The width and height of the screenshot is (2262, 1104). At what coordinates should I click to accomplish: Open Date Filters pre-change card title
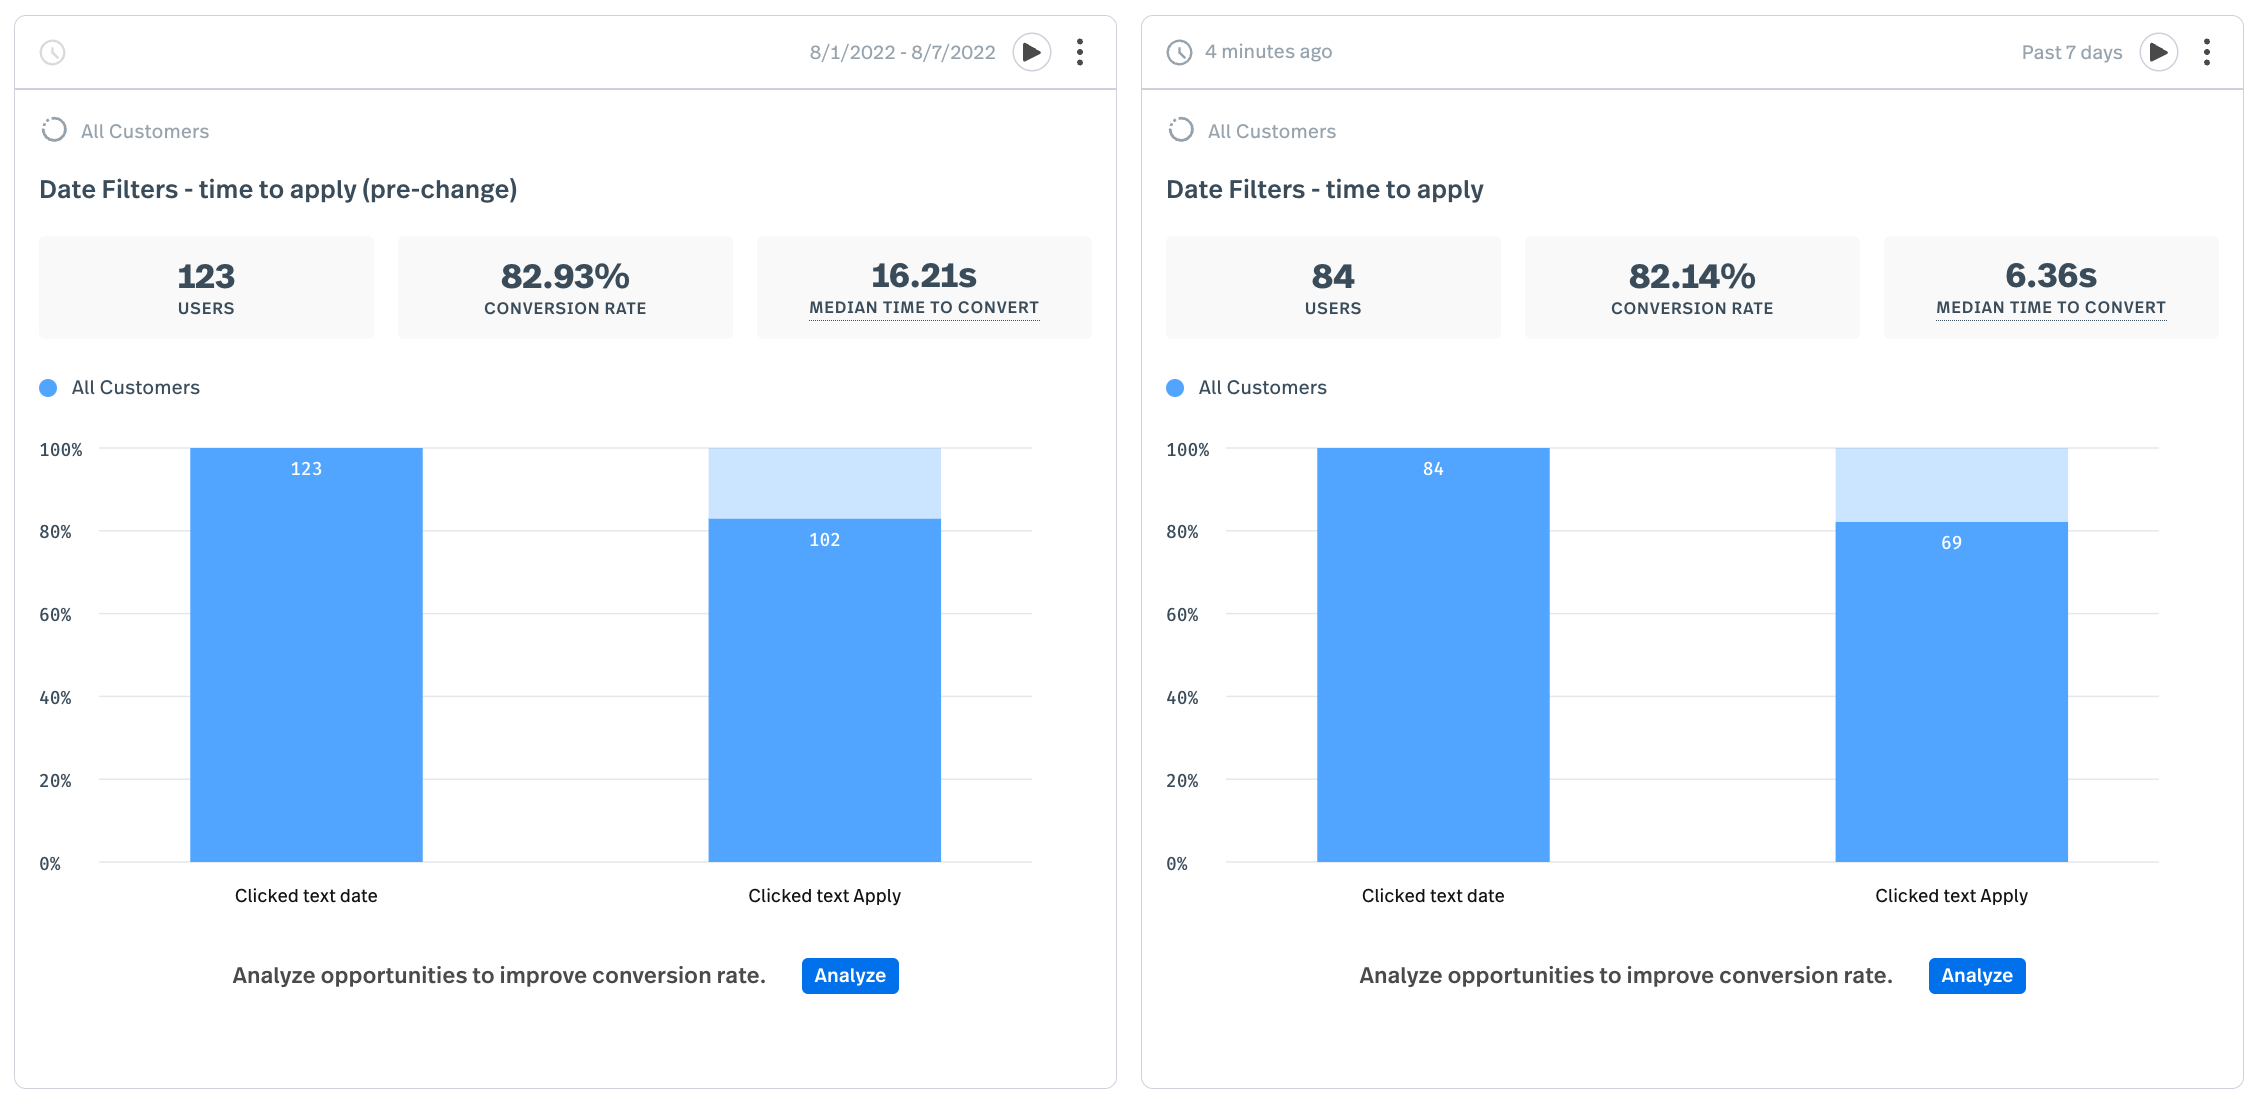278,189
